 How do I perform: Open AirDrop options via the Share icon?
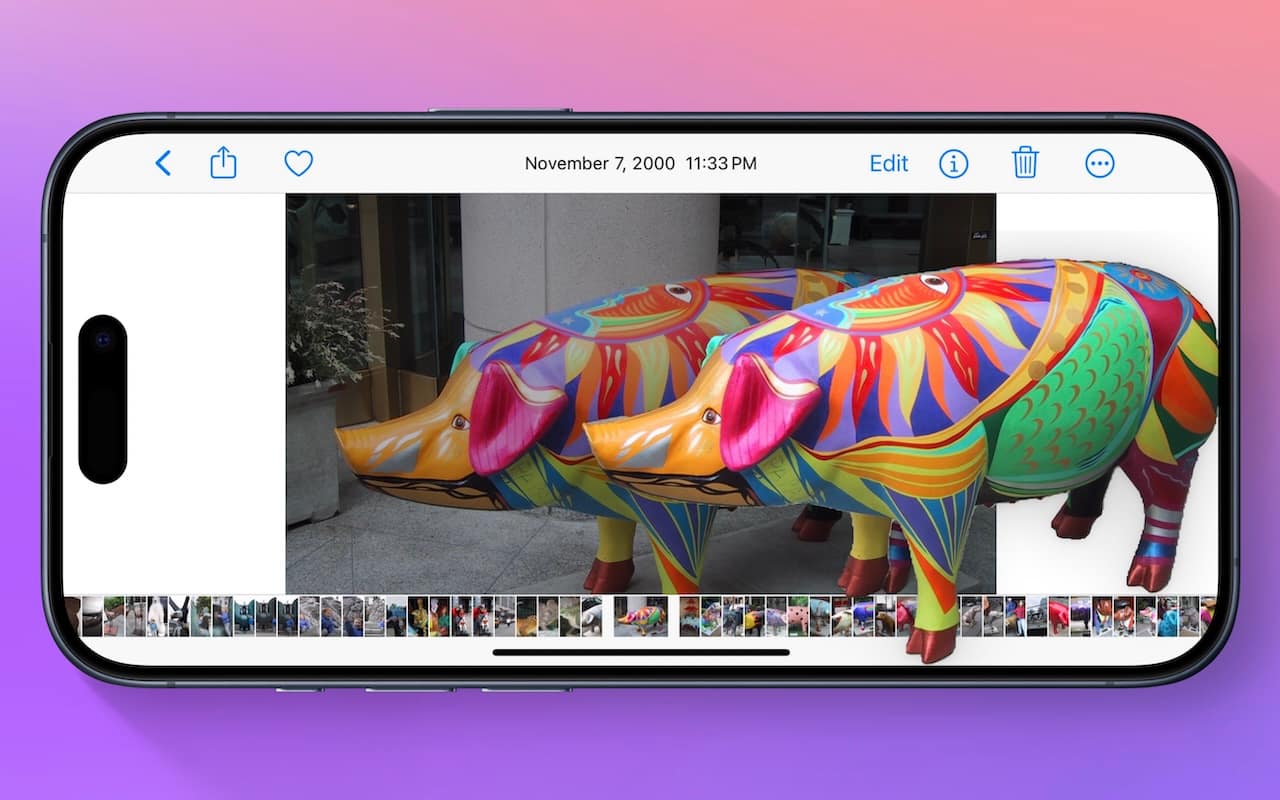pos(223,162)
